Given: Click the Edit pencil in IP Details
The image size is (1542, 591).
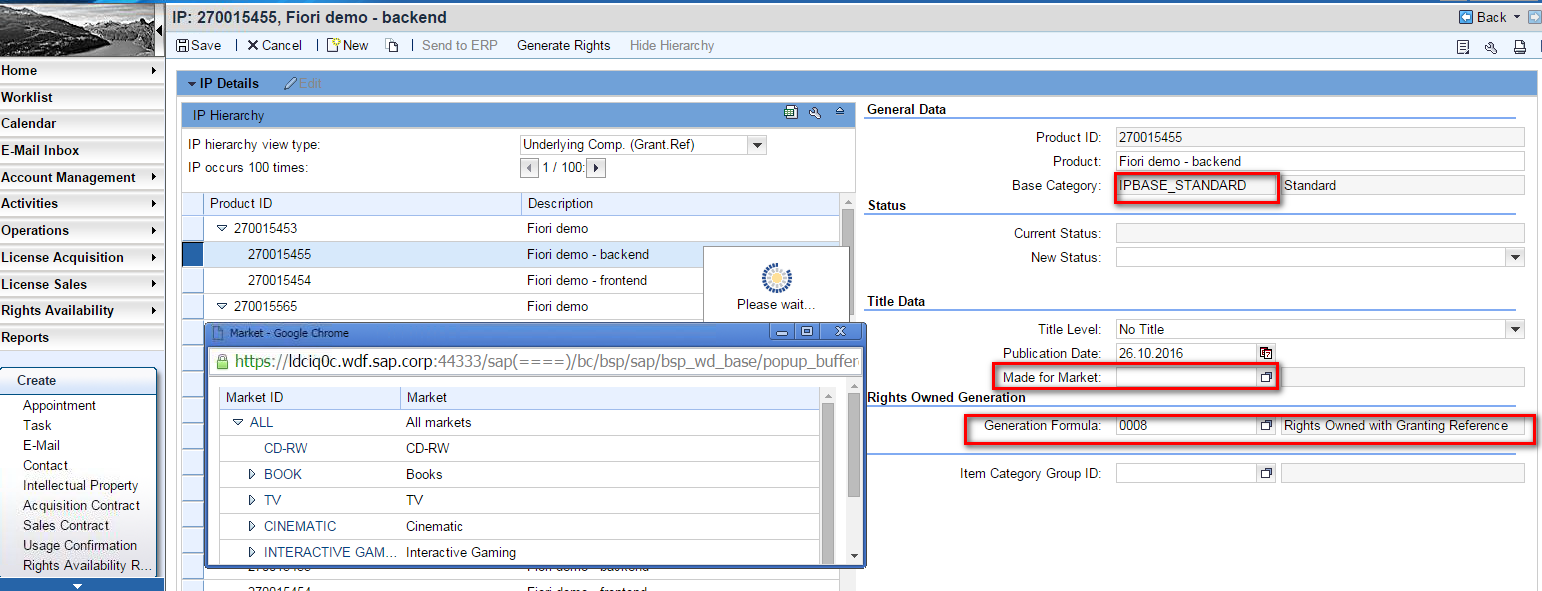Looking at the screenshot, I should (303, 83).
